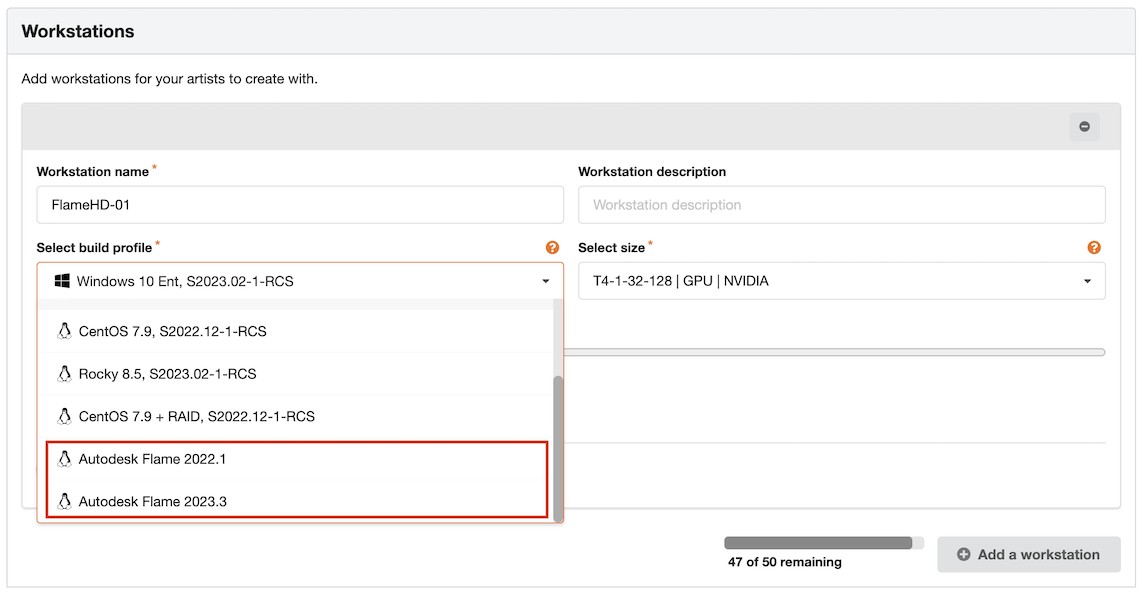The width and height of the screenshot is (1142, 596).
Task: Click the plus icon on Add a workstation
Action: coord(963,554)
